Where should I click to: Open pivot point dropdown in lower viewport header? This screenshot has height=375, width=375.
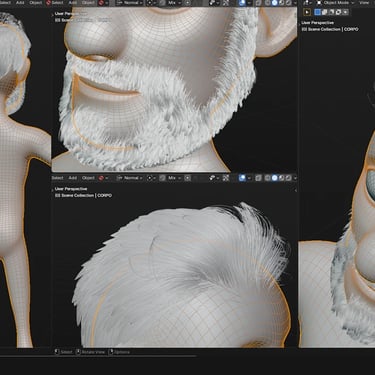(x=151, y=178)
